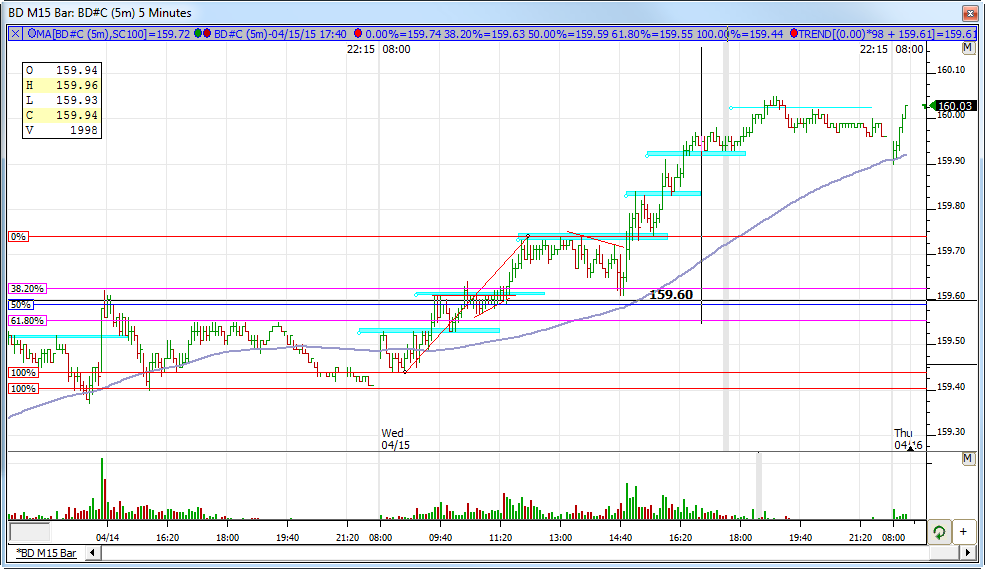Click the plus add button beside refresh
This screenshot has height=569, width=985.
point(964,533)
